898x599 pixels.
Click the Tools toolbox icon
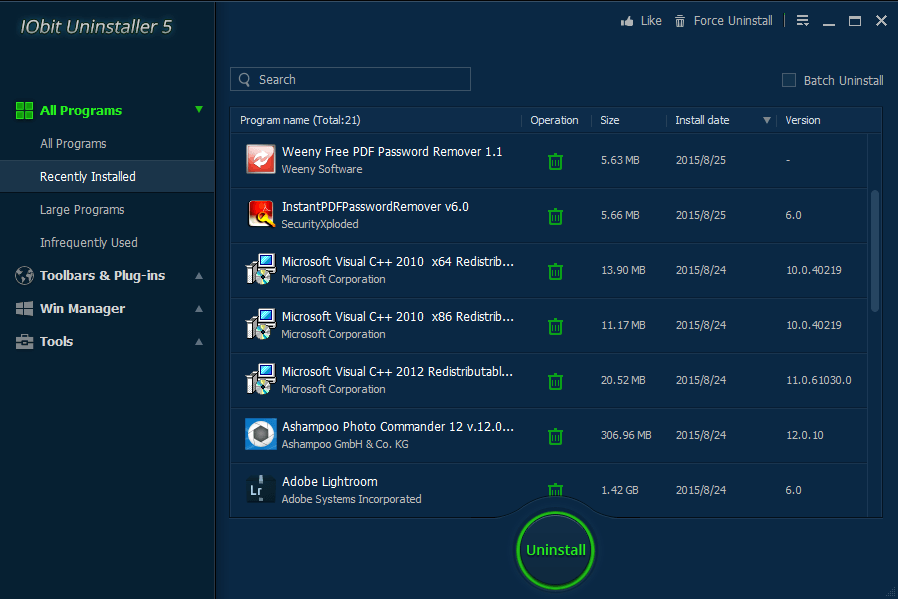coord(24,342)
